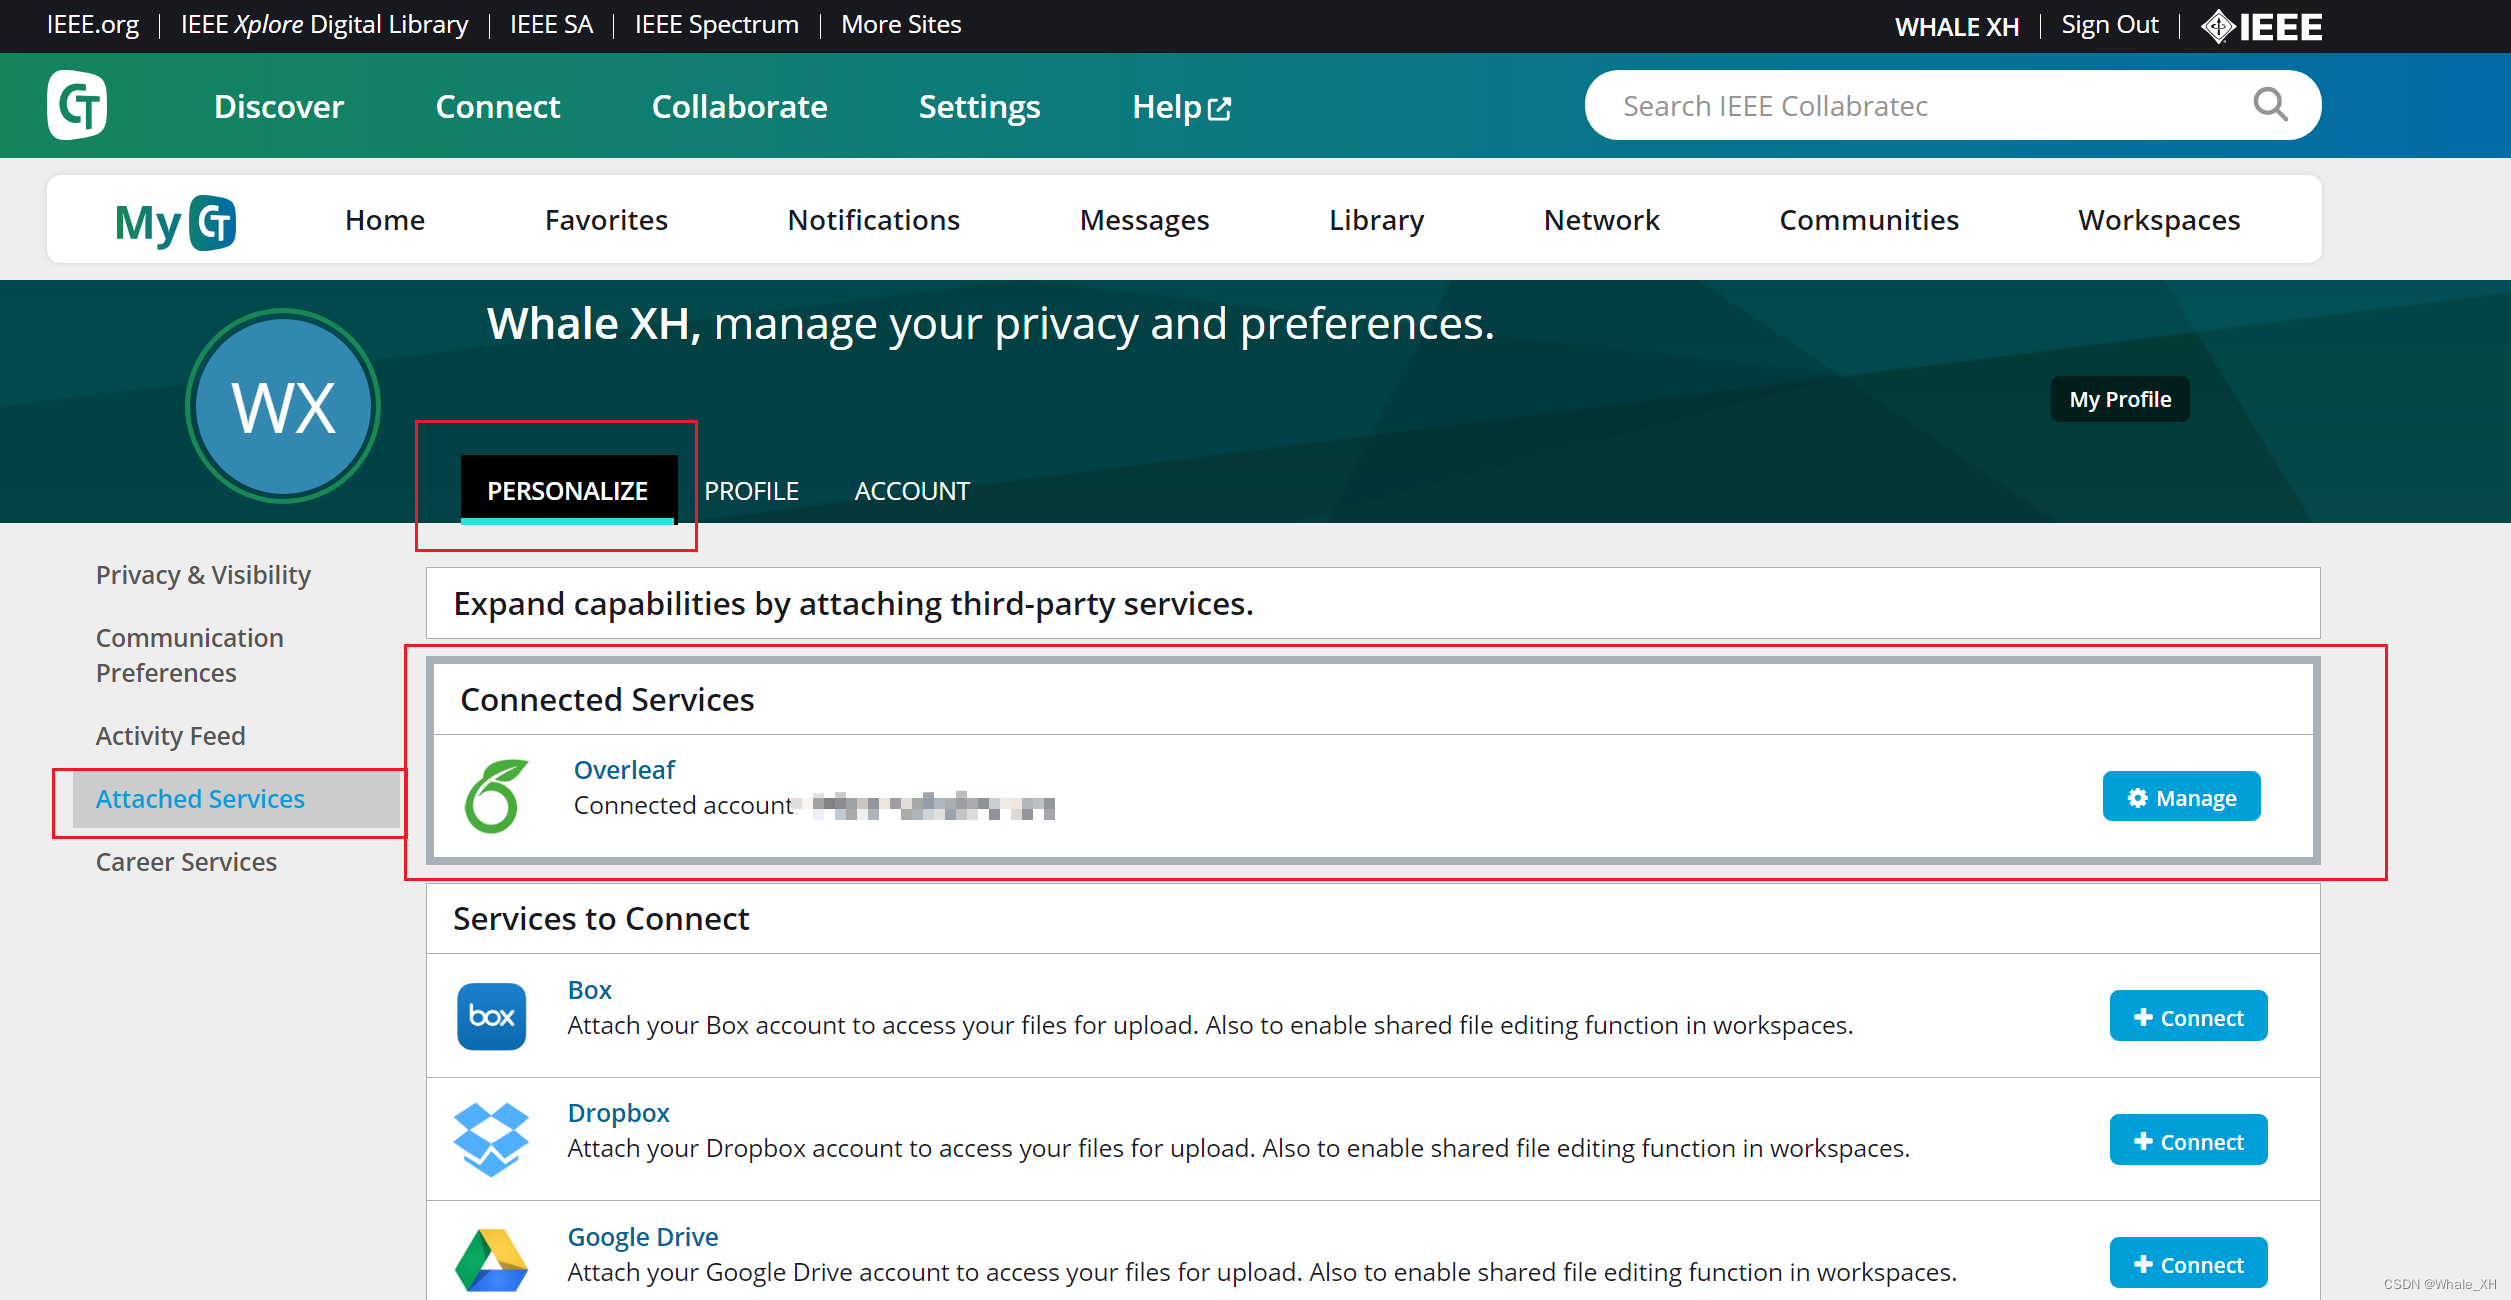Select Privacy & Visibility in sidebar

203,575
